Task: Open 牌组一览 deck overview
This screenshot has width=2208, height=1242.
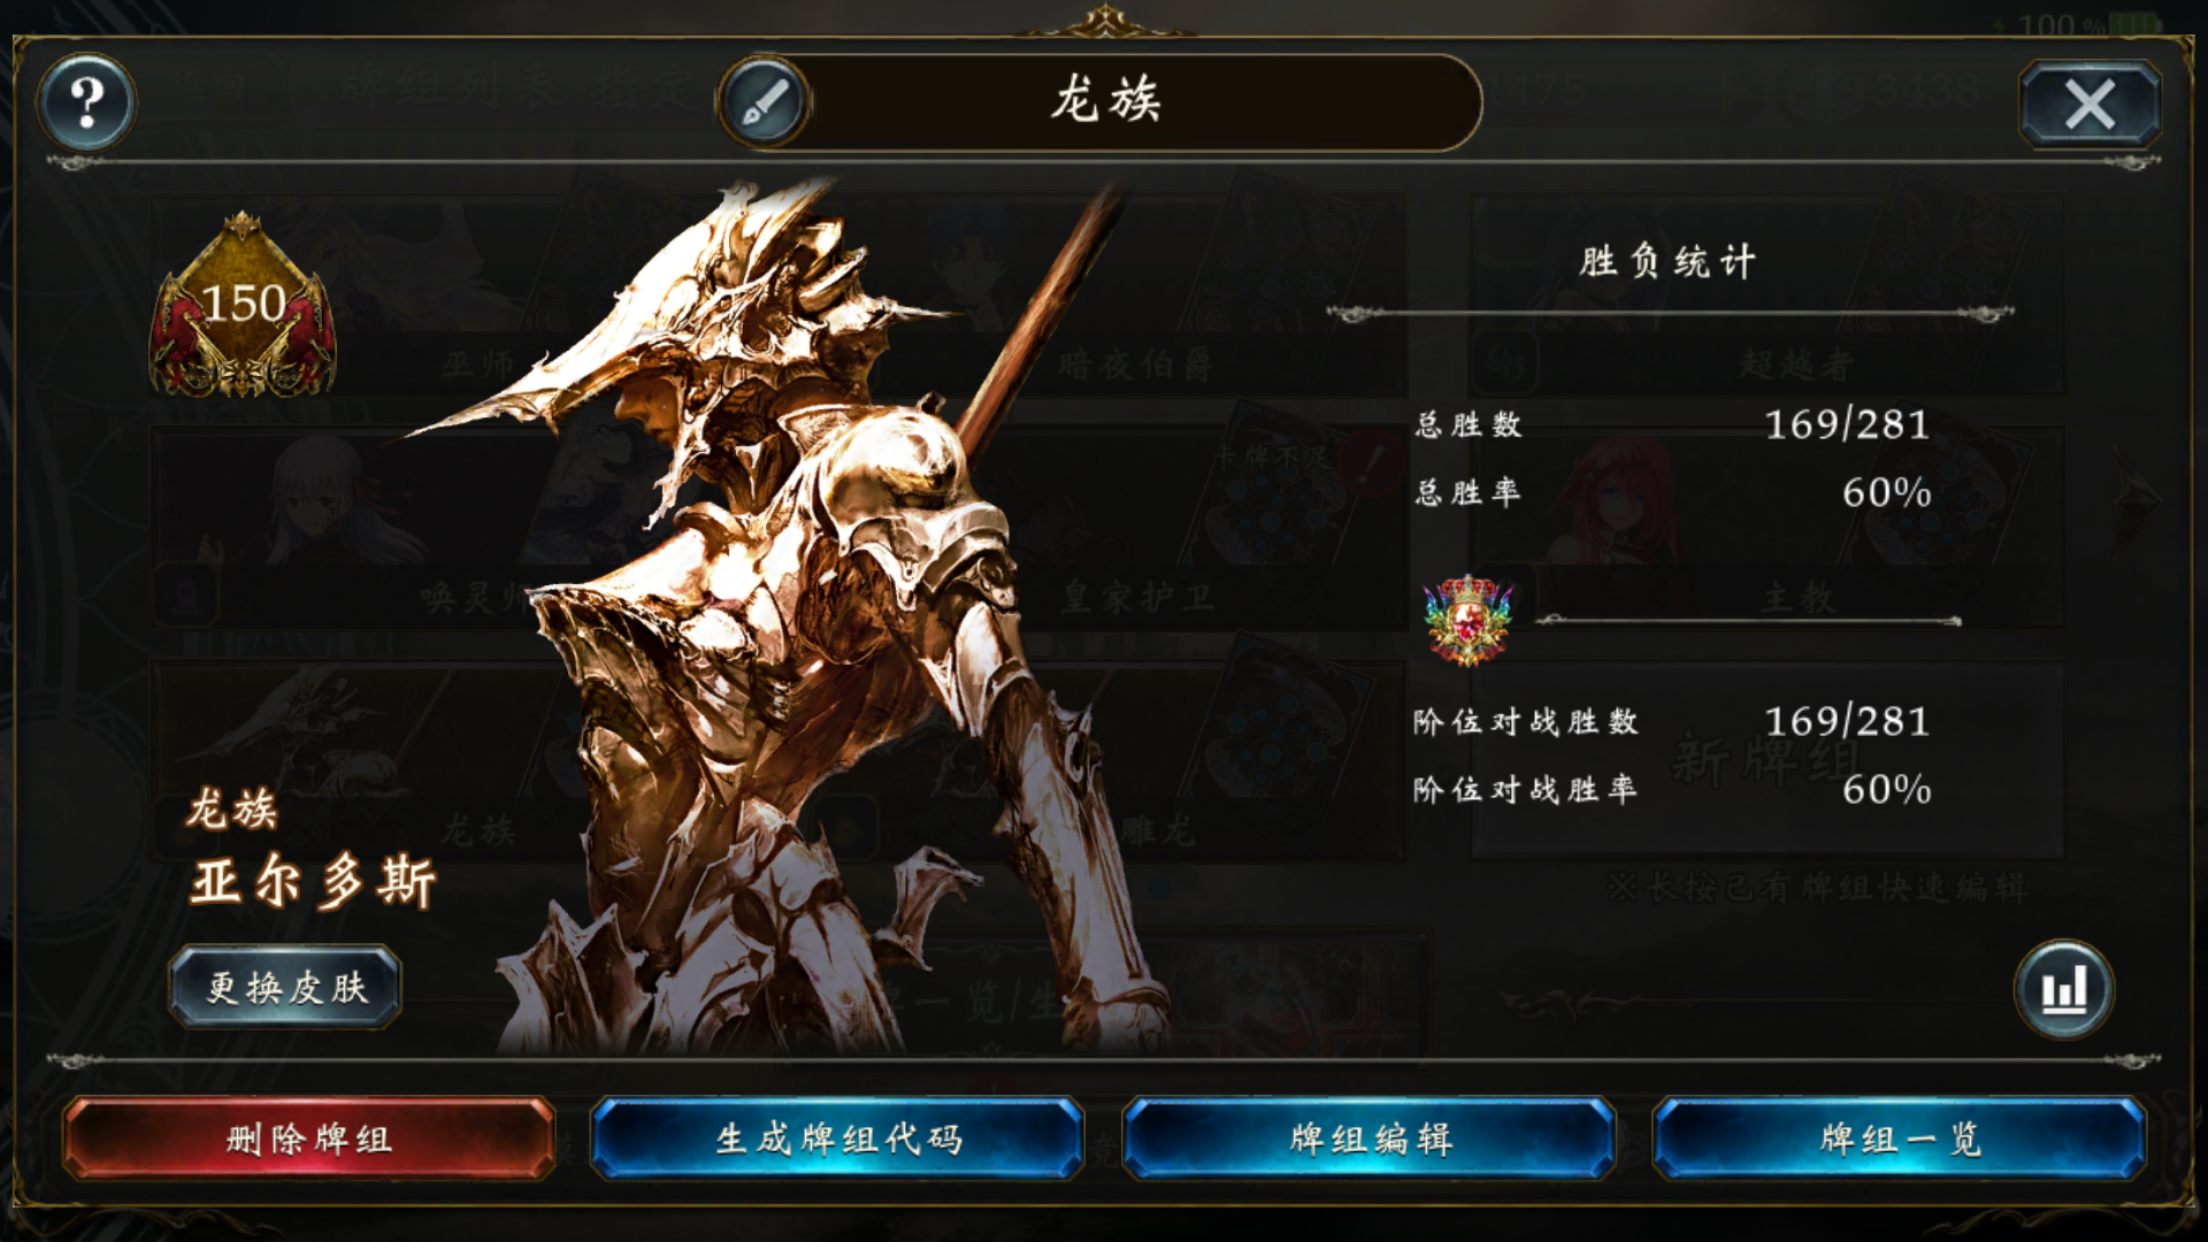Action: click(x=1900, y=1139)
